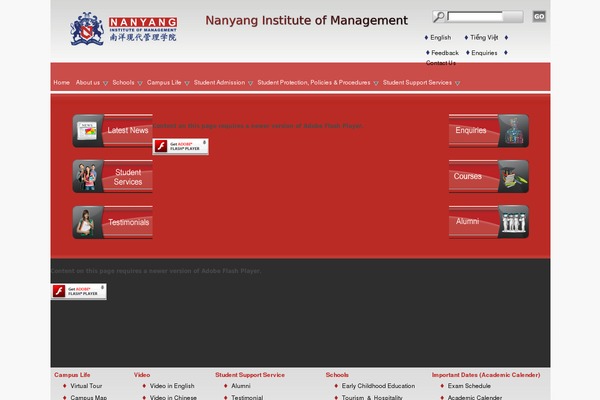Image resolution: width=600 pixels, height=400 pixels.
Task: Click the Enquiries button label on right
Action: [471, 131]
